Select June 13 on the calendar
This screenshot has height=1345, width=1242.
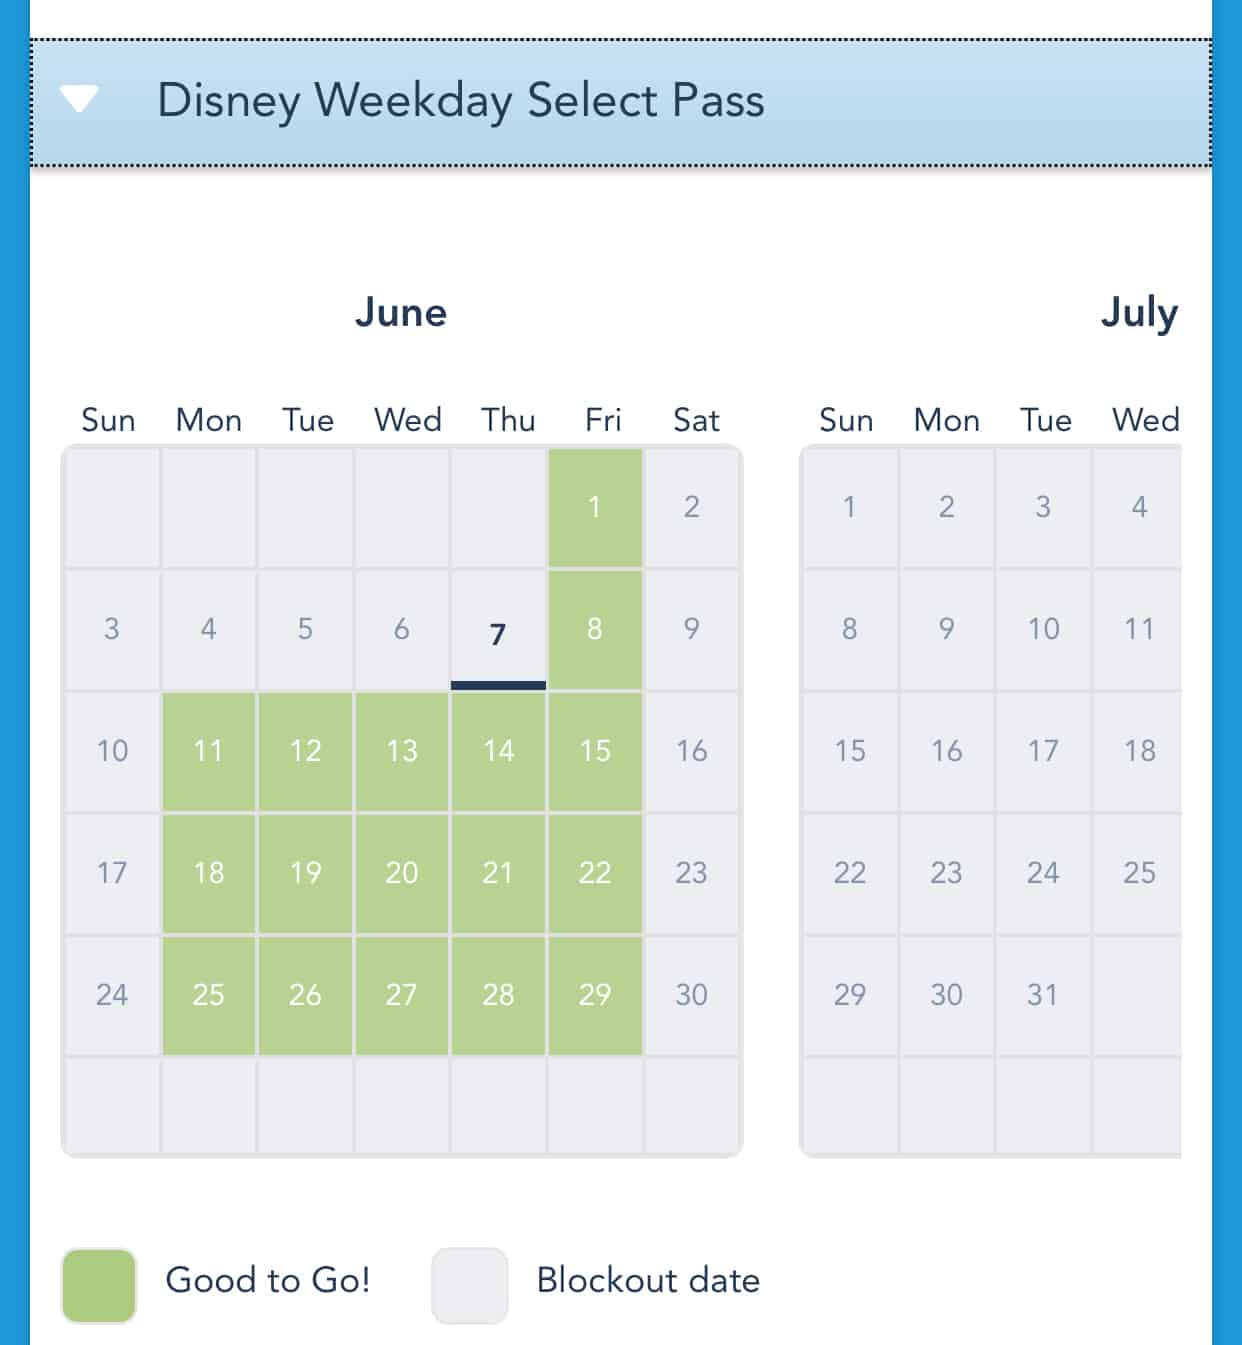pyautogui.click(x=402, y=751)
